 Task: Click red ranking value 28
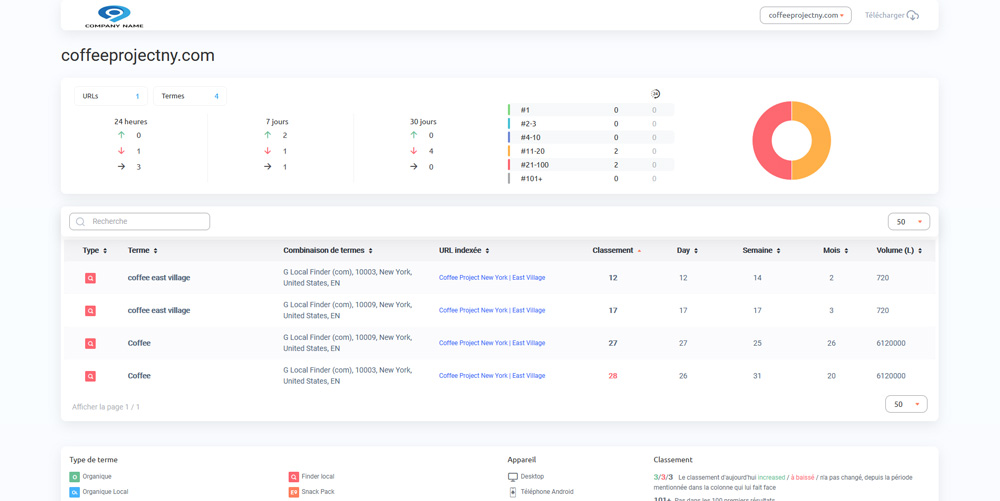coord(613,376)
